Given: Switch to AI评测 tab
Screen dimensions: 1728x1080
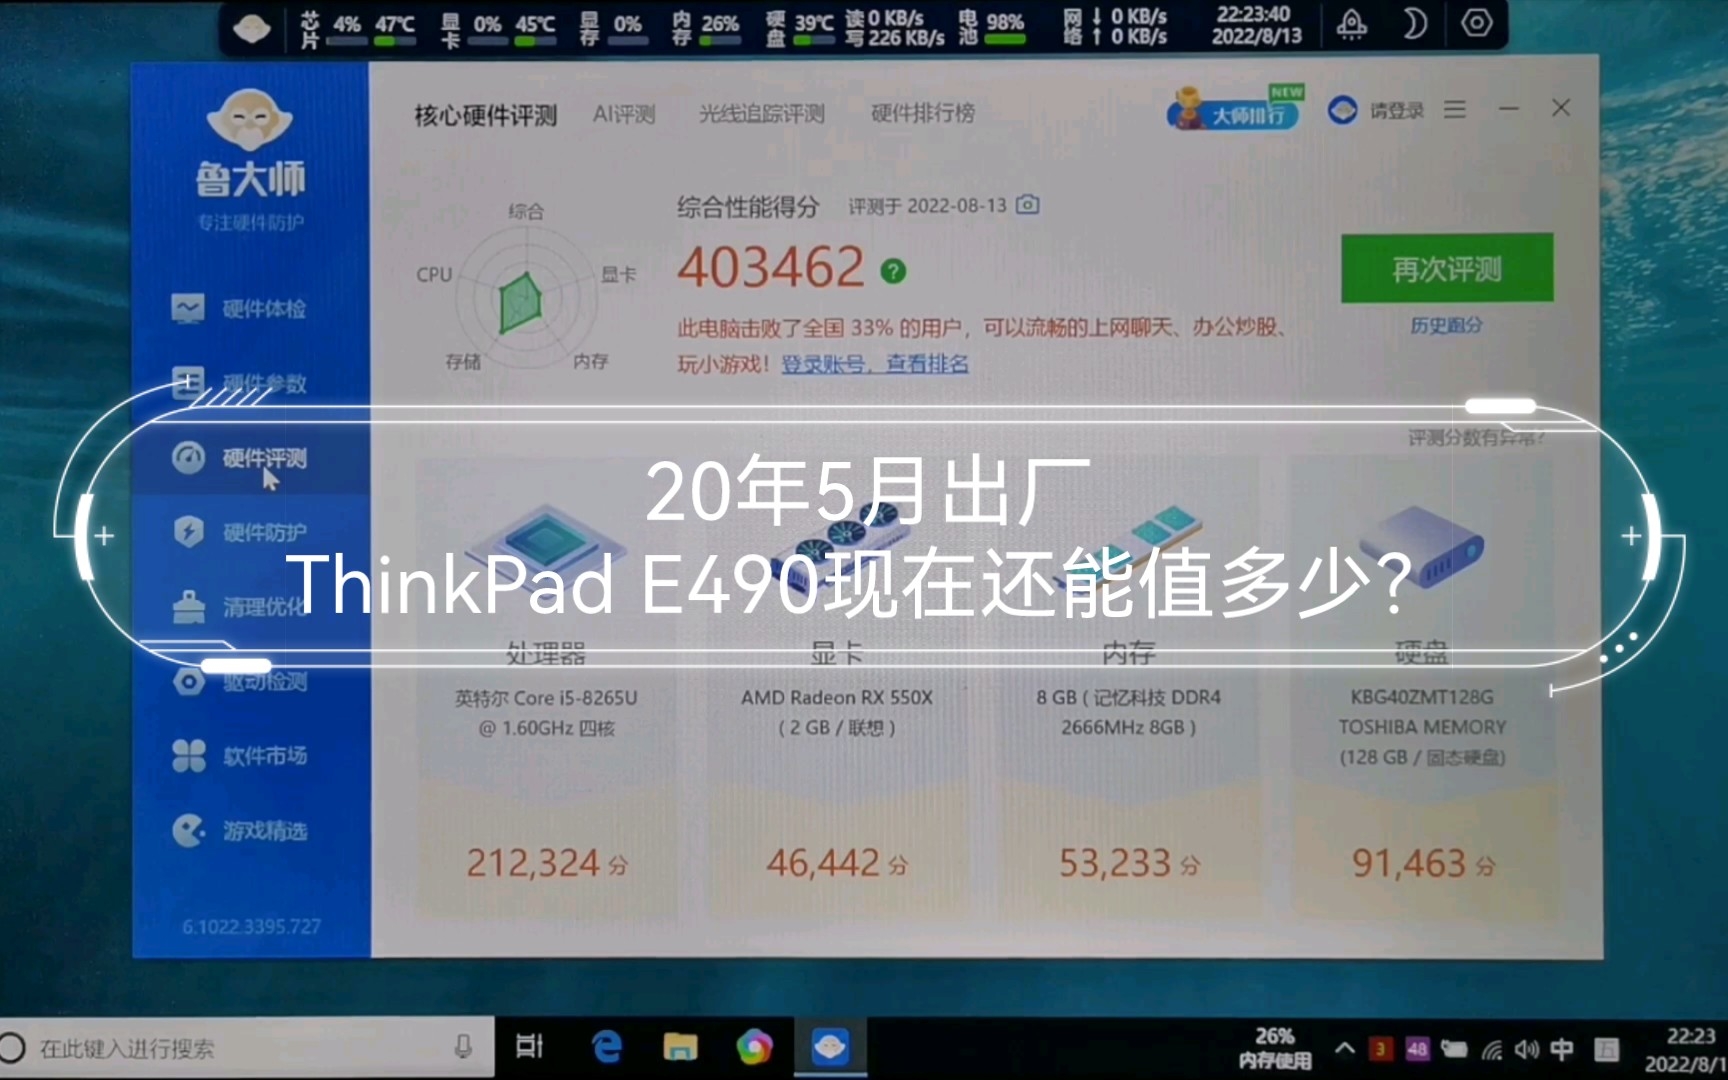Looking at the screenshot, I should [x=624, y=114].
